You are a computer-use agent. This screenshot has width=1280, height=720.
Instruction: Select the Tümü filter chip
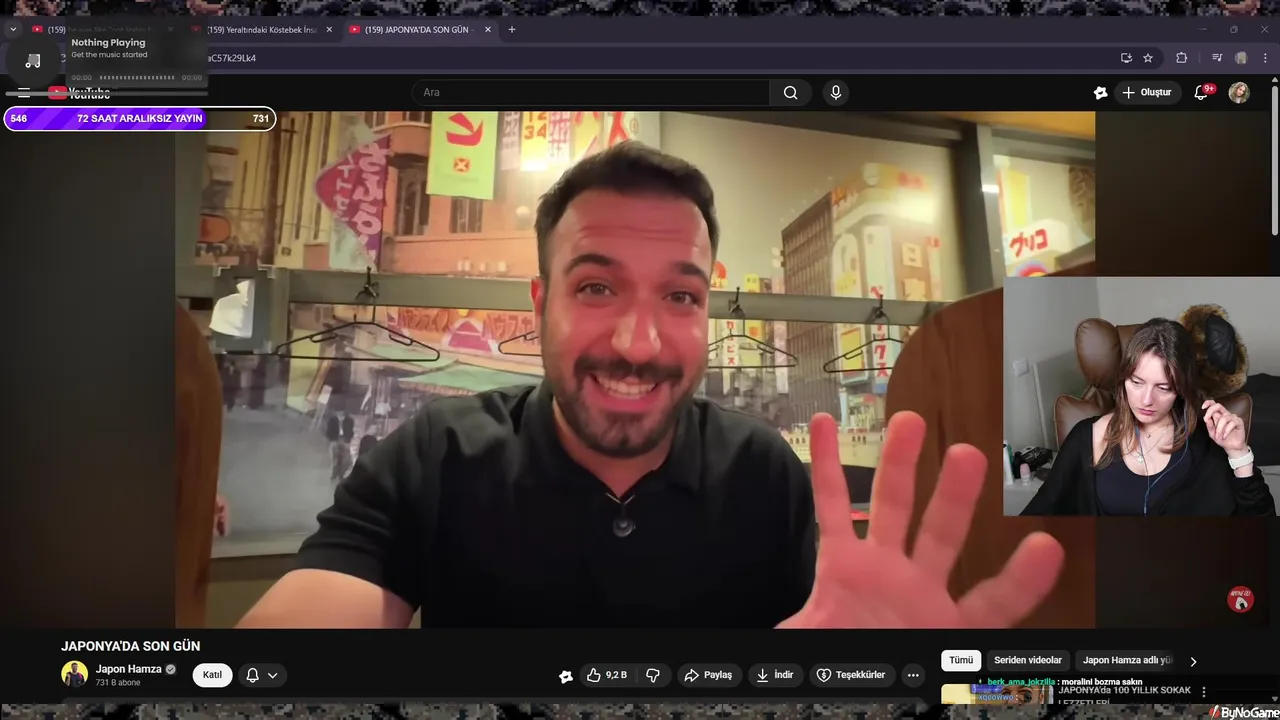[x=961, y=660]
